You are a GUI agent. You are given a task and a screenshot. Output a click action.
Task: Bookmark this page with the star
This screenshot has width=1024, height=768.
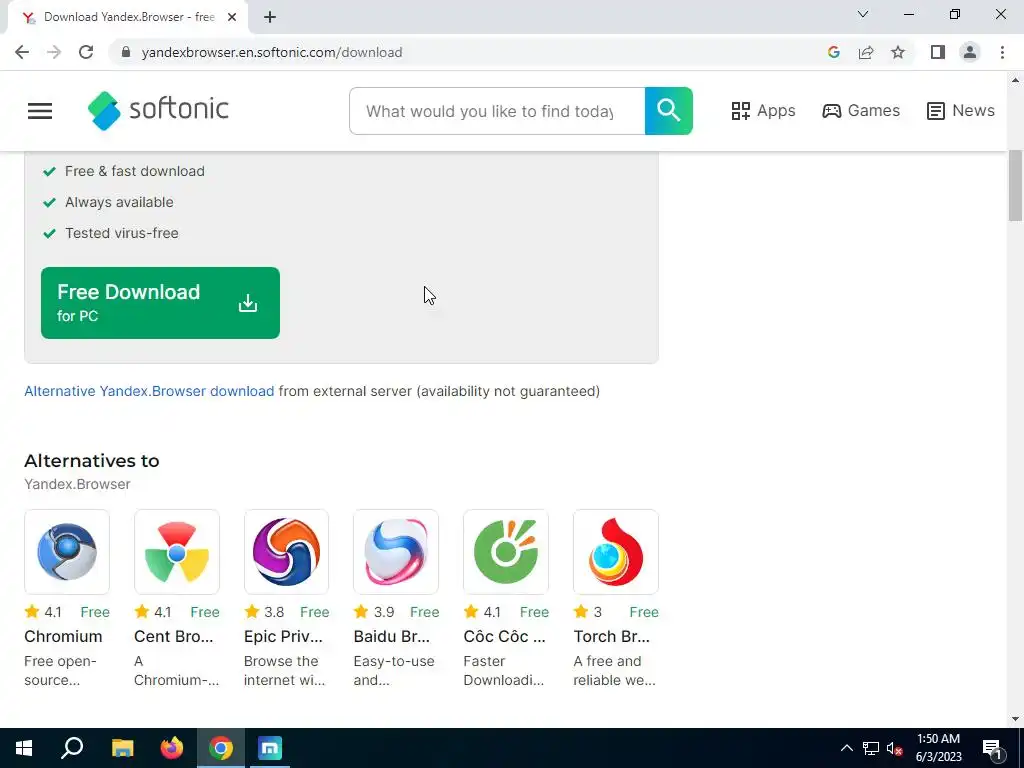click(x=898, y=52)
